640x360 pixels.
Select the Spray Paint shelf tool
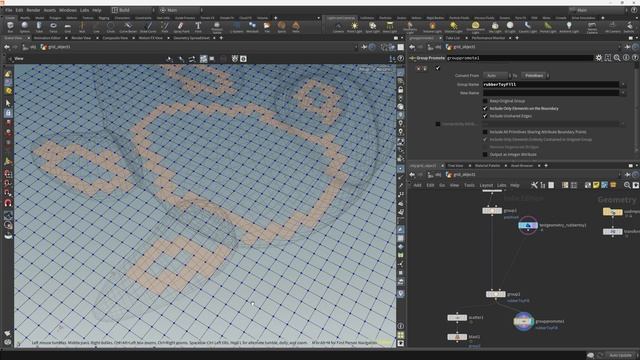coord(181,27)
